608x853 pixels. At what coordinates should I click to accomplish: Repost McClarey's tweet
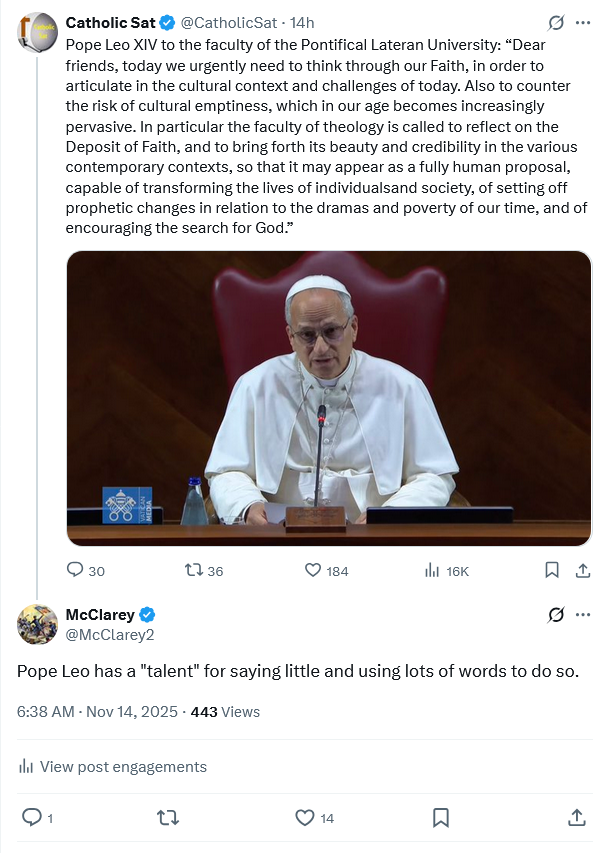pyautogui.click(x=168, y=818)
